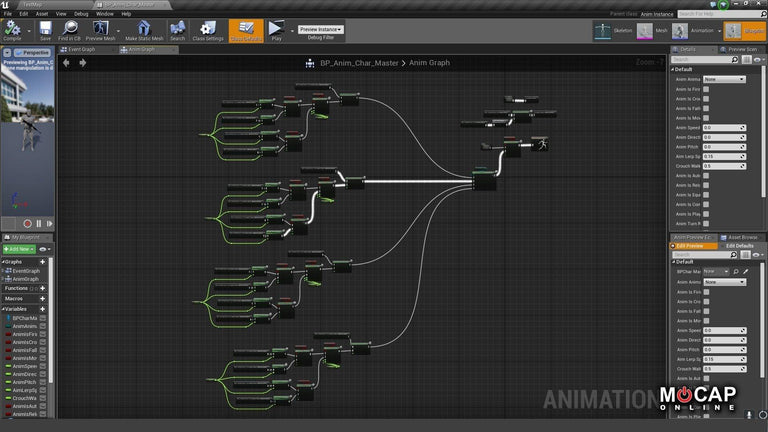Viewport: 768px width, 432px height.
Task: Click the Make Static Mesh icon
Action: 144,30
